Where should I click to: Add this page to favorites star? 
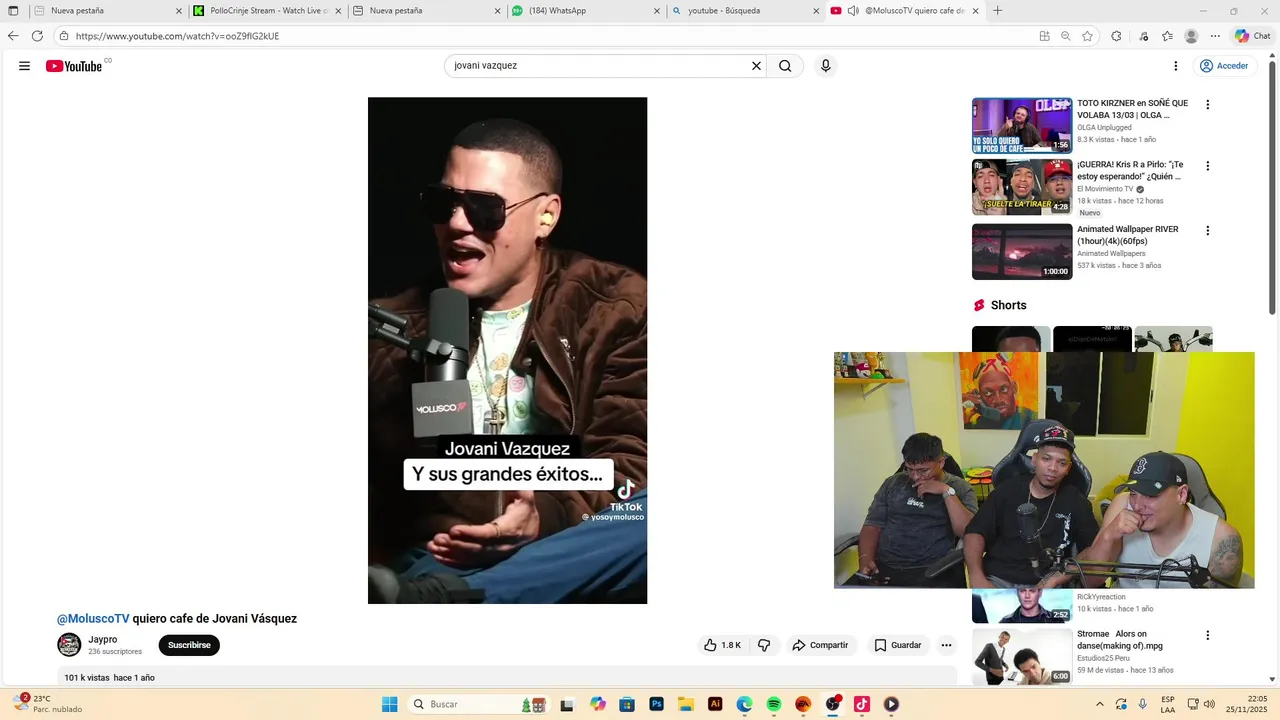pyautogui.click(x=1087, y=36)
